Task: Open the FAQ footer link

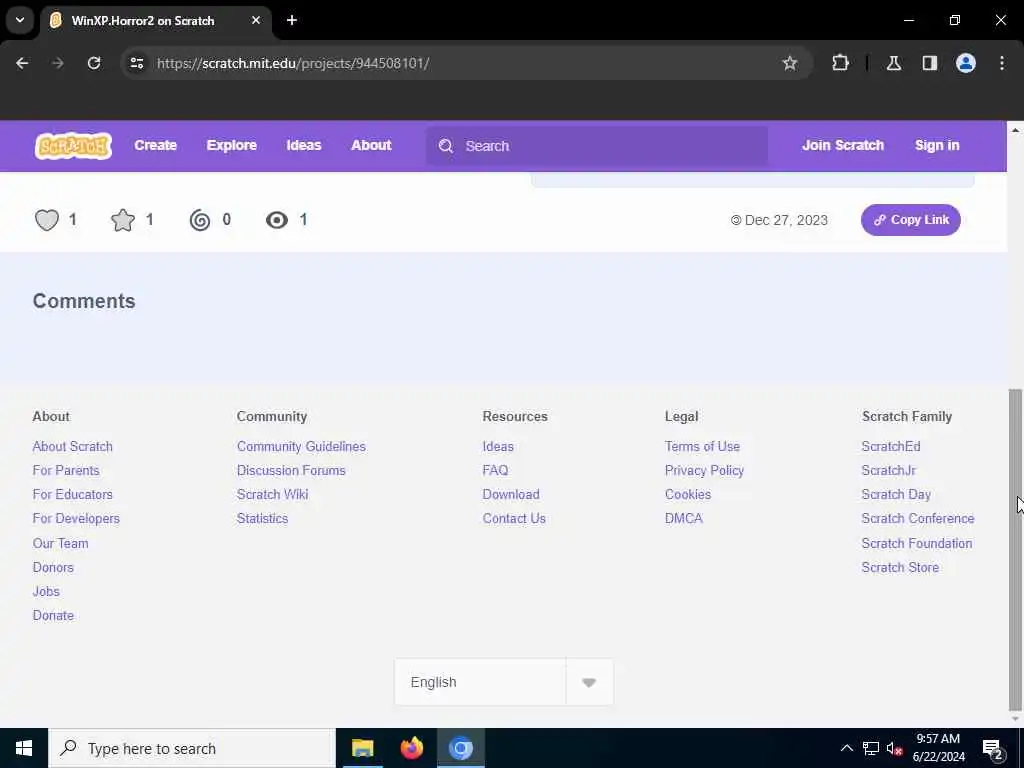Action: [x=495, y=470]
